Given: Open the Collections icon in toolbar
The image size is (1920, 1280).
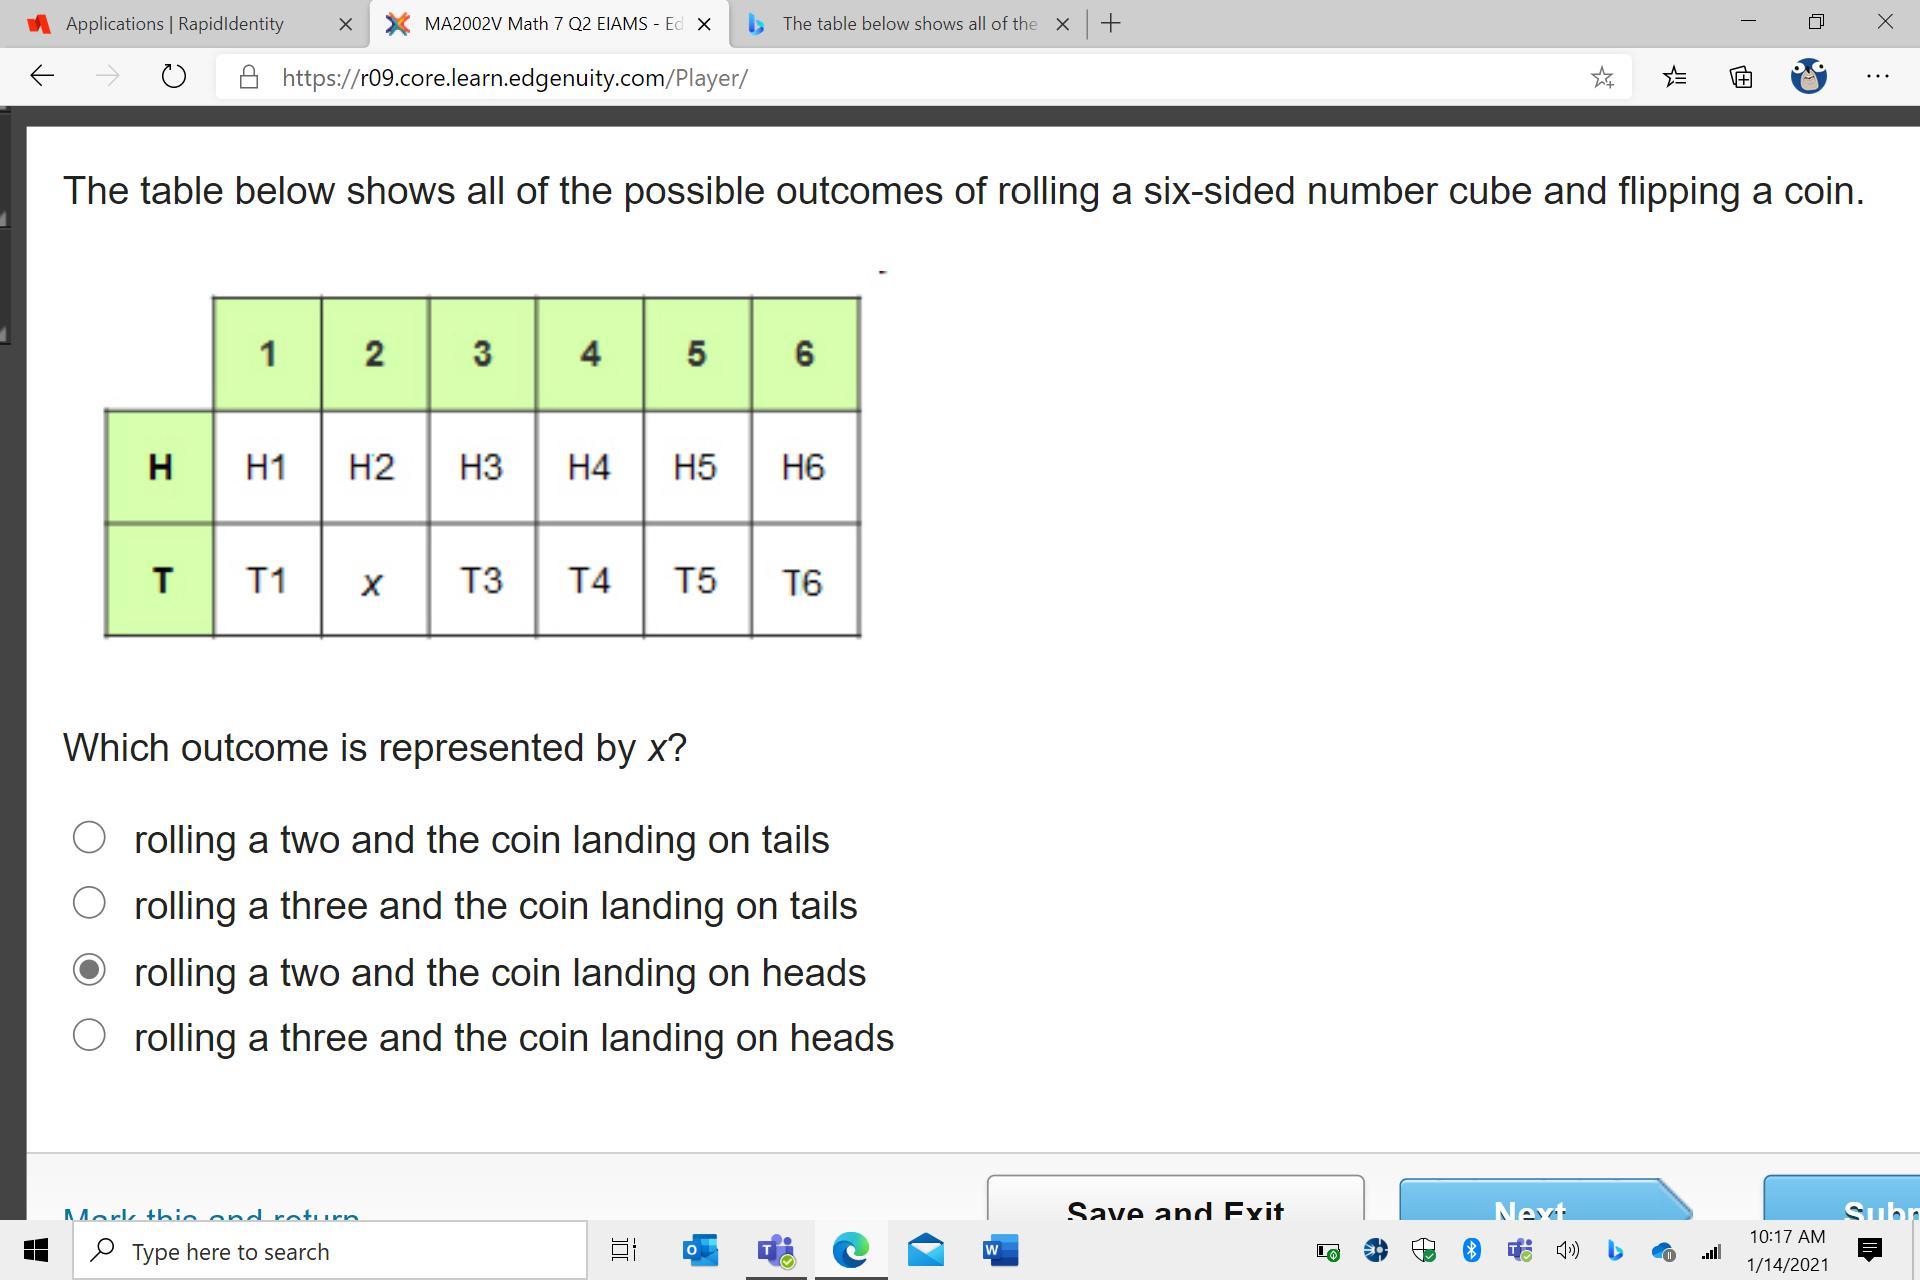Looking at the screenshot, I should tap(1741, 77).
